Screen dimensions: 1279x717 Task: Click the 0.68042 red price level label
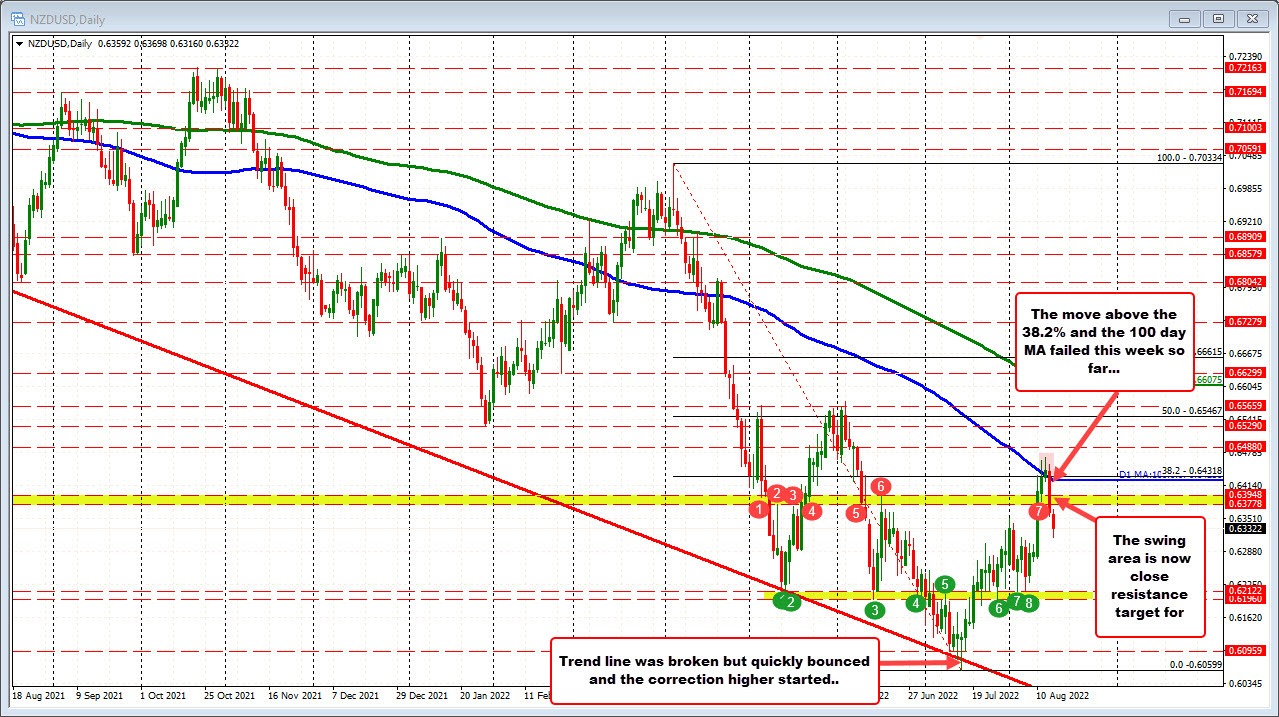1244,282
